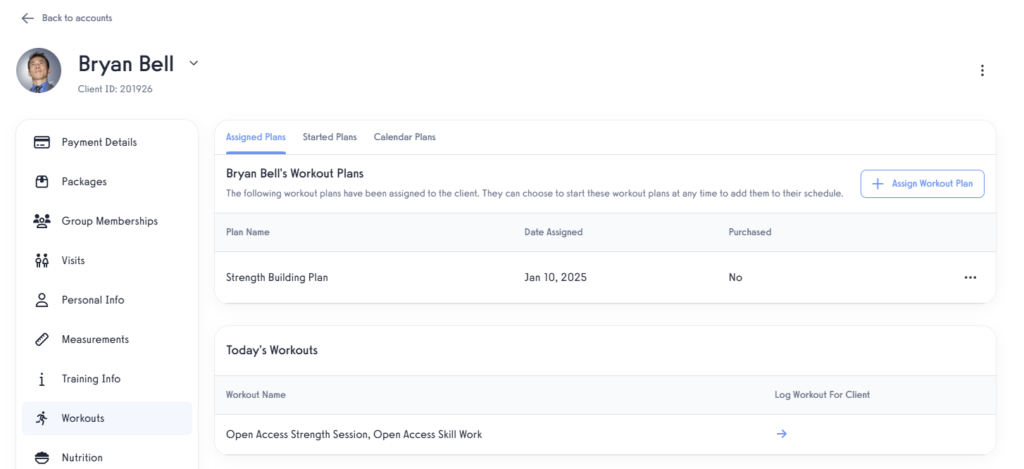Viewport: 1024px width, 469px height.
Task: Select the Assigned Plans tab
Action: tap(256, 137)
